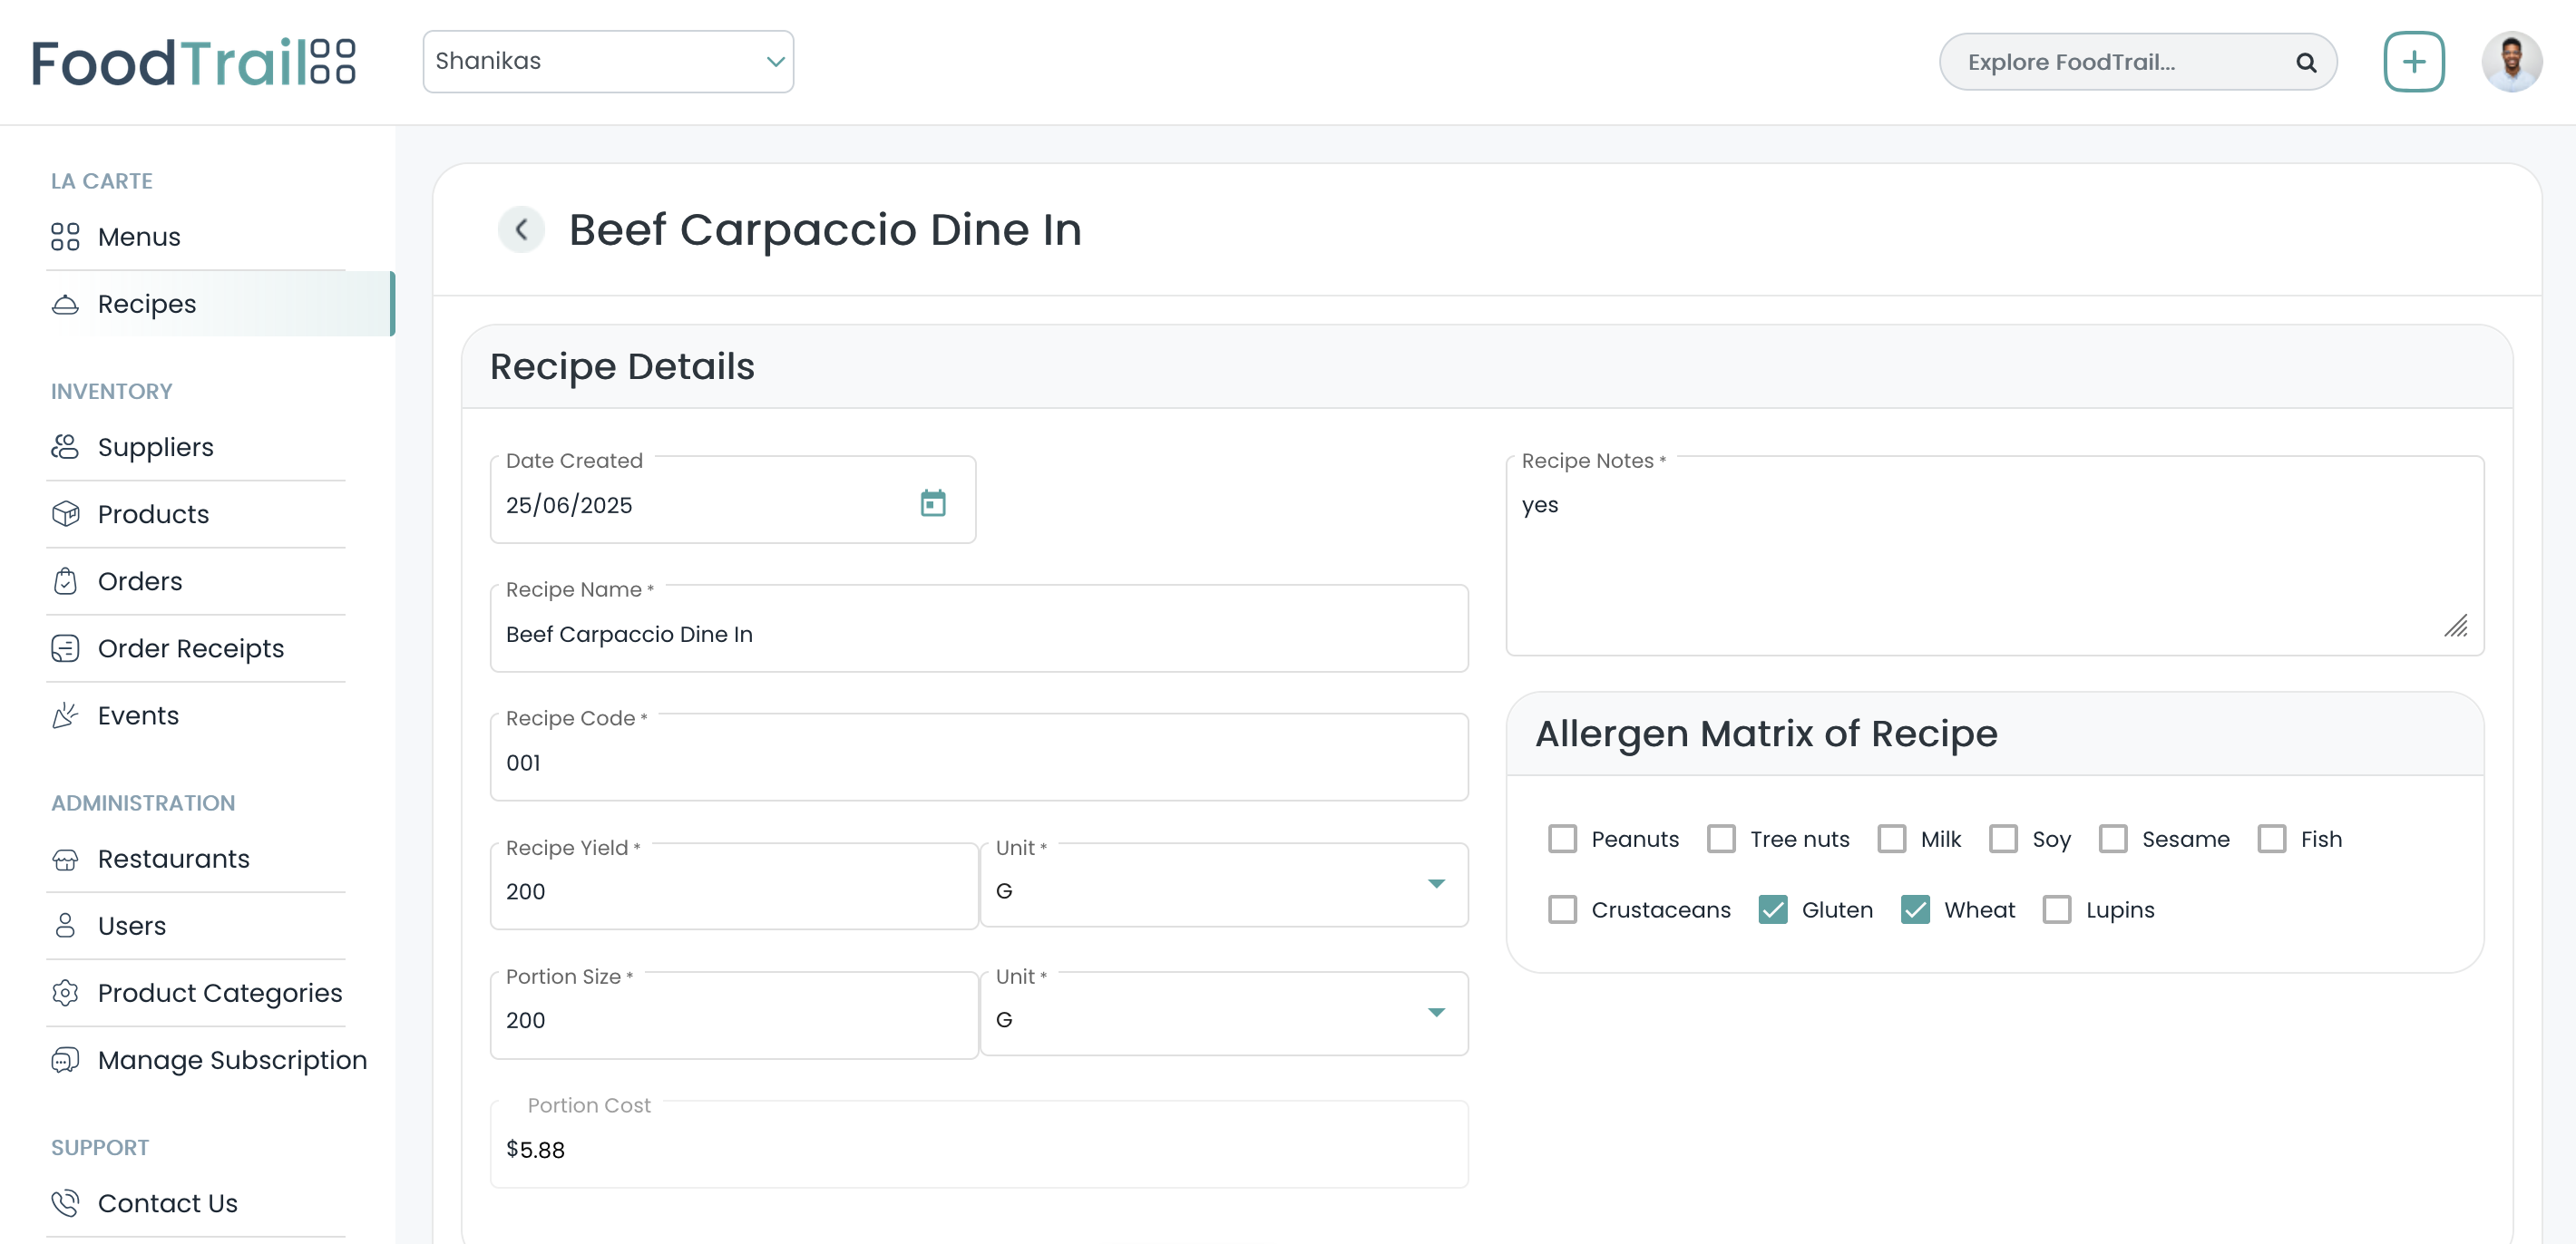The height and width of the screenshot is (1244, 2576).
Task: Switch to the Recipes section
Action: (x=146, y=303)
